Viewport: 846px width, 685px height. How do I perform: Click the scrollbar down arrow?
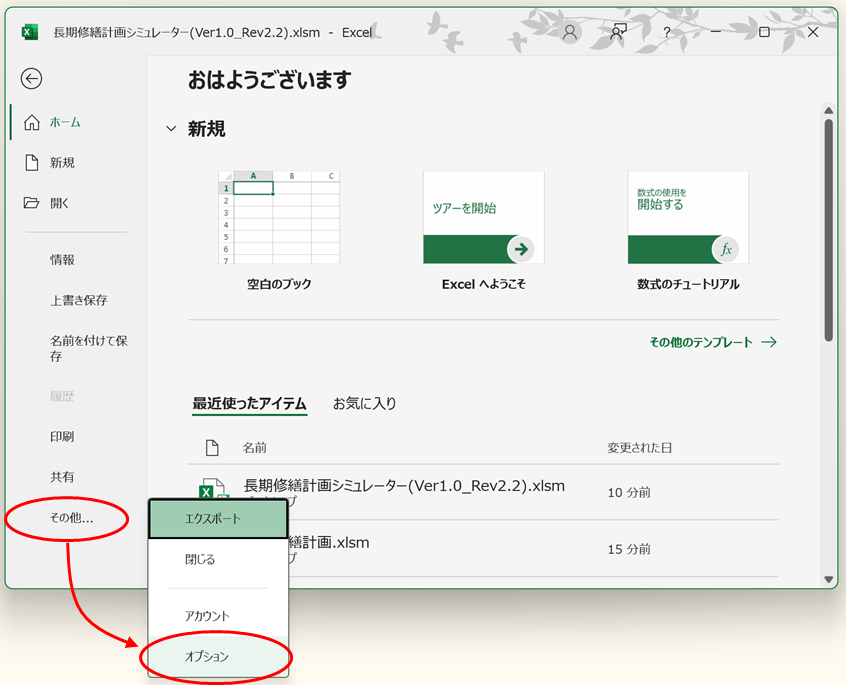(828, 579)
